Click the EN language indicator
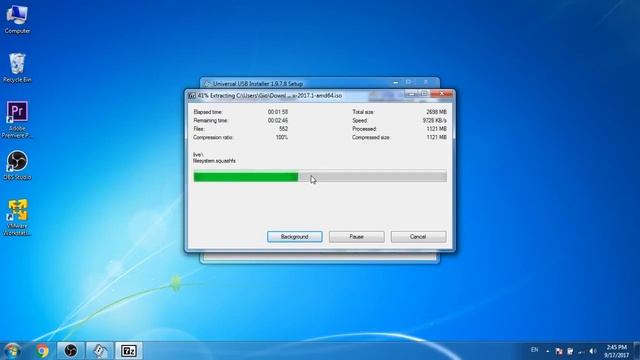This screenshot has height=360, width=640. pos(534,350)
